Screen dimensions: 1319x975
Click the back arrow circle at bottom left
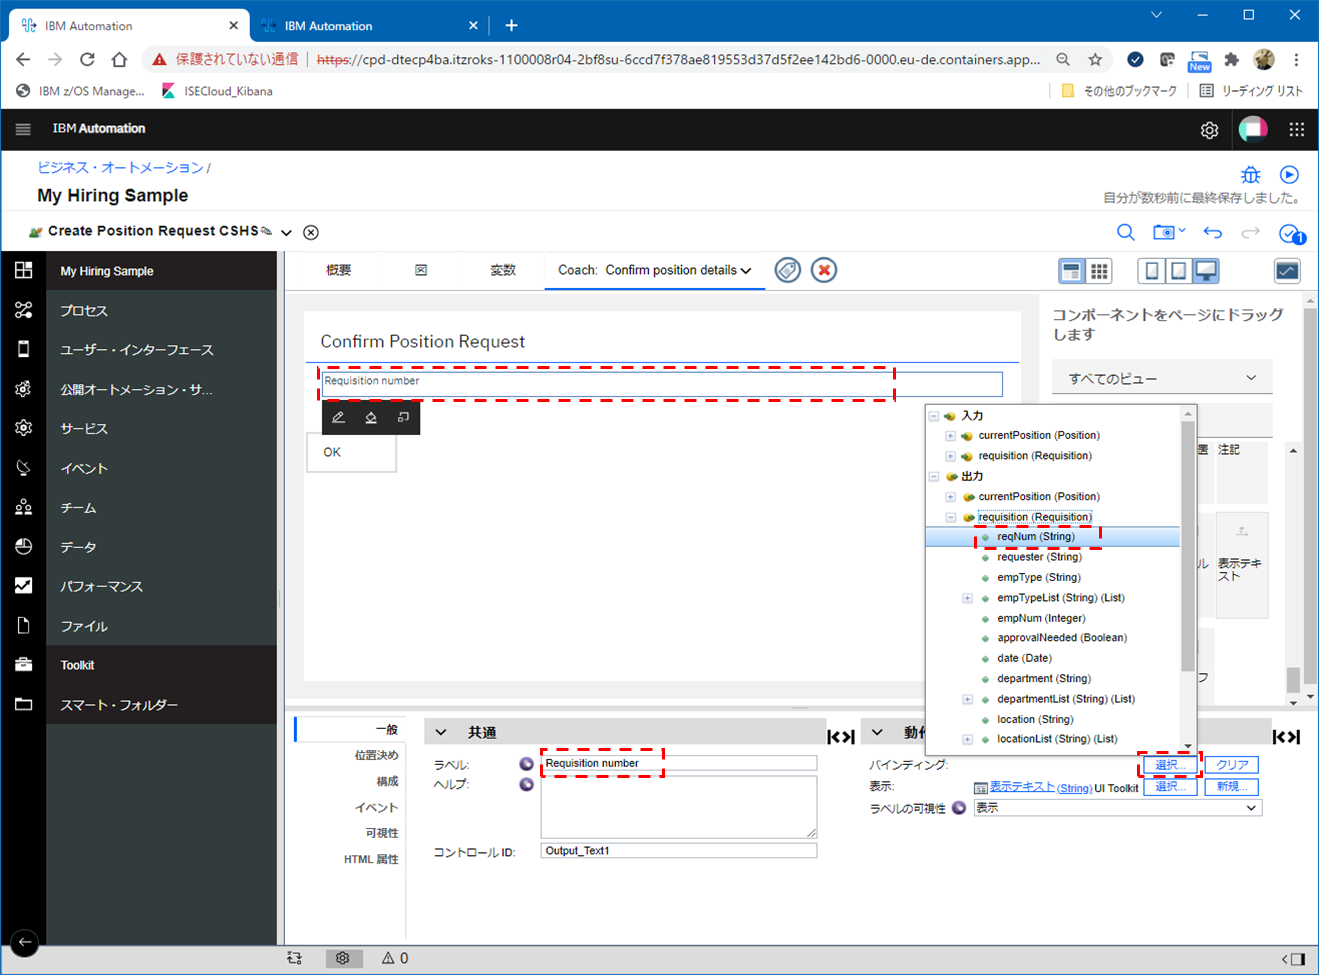(x=24, y=942)
